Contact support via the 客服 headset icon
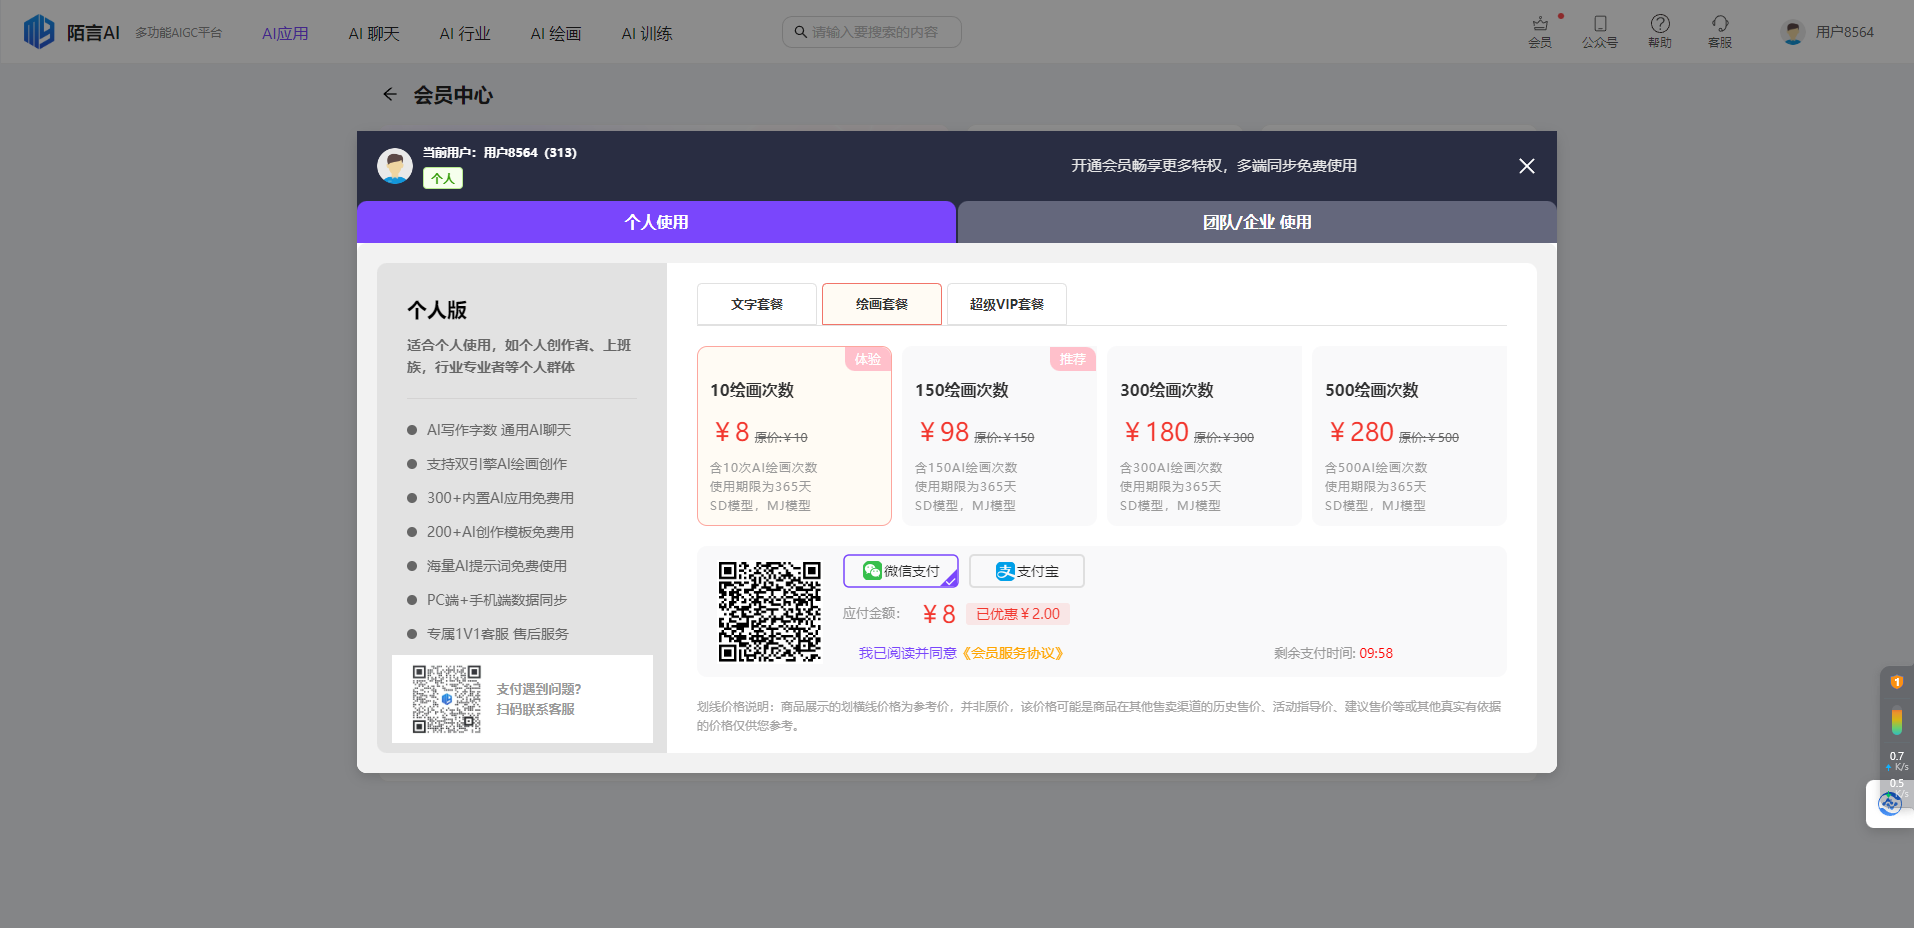This screenshot has height=928, width=1914. click(1719, 31)
